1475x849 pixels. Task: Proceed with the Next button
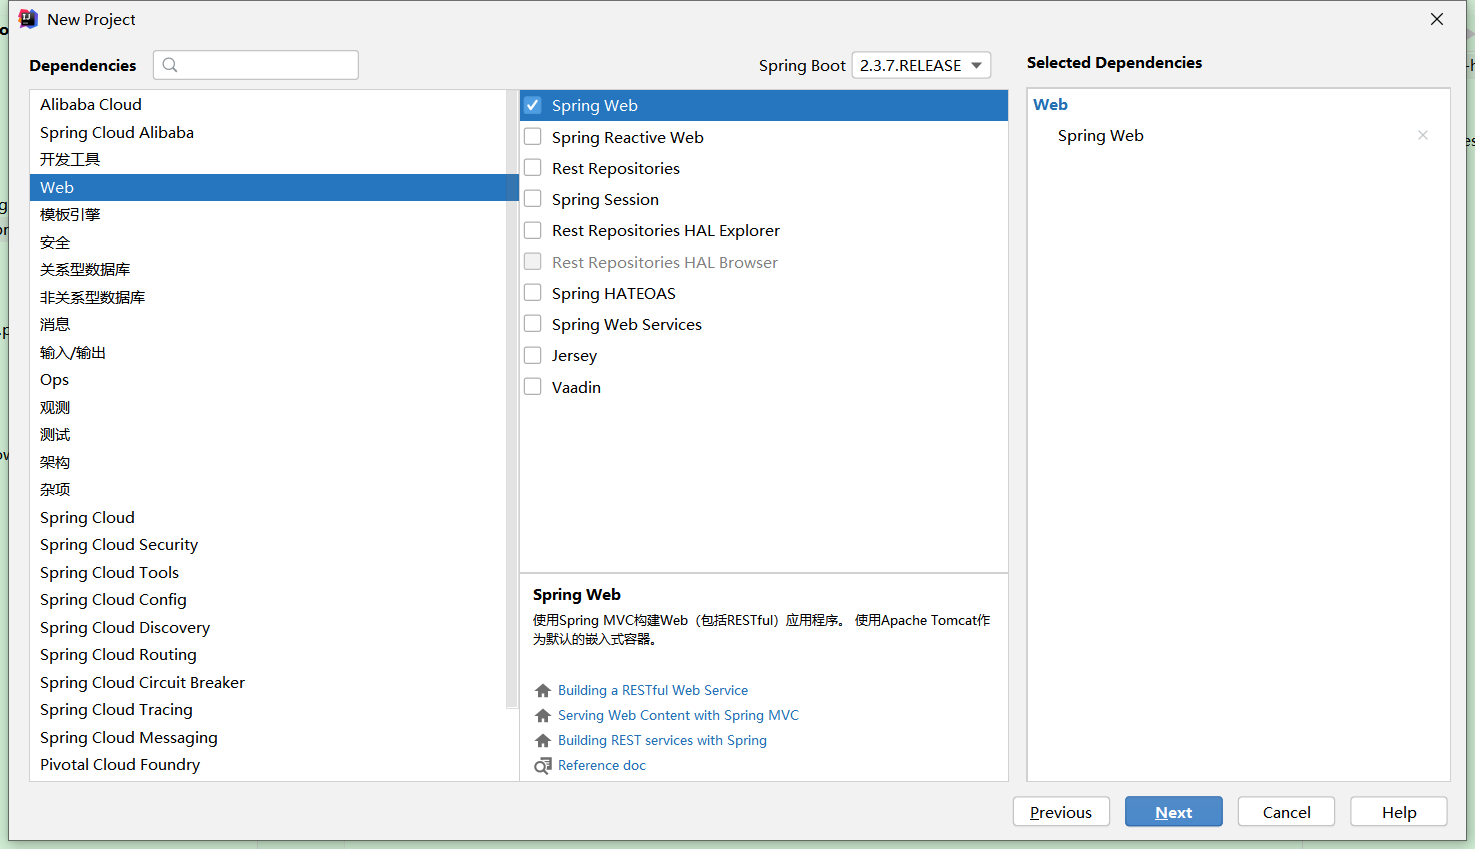(1174, 812)
